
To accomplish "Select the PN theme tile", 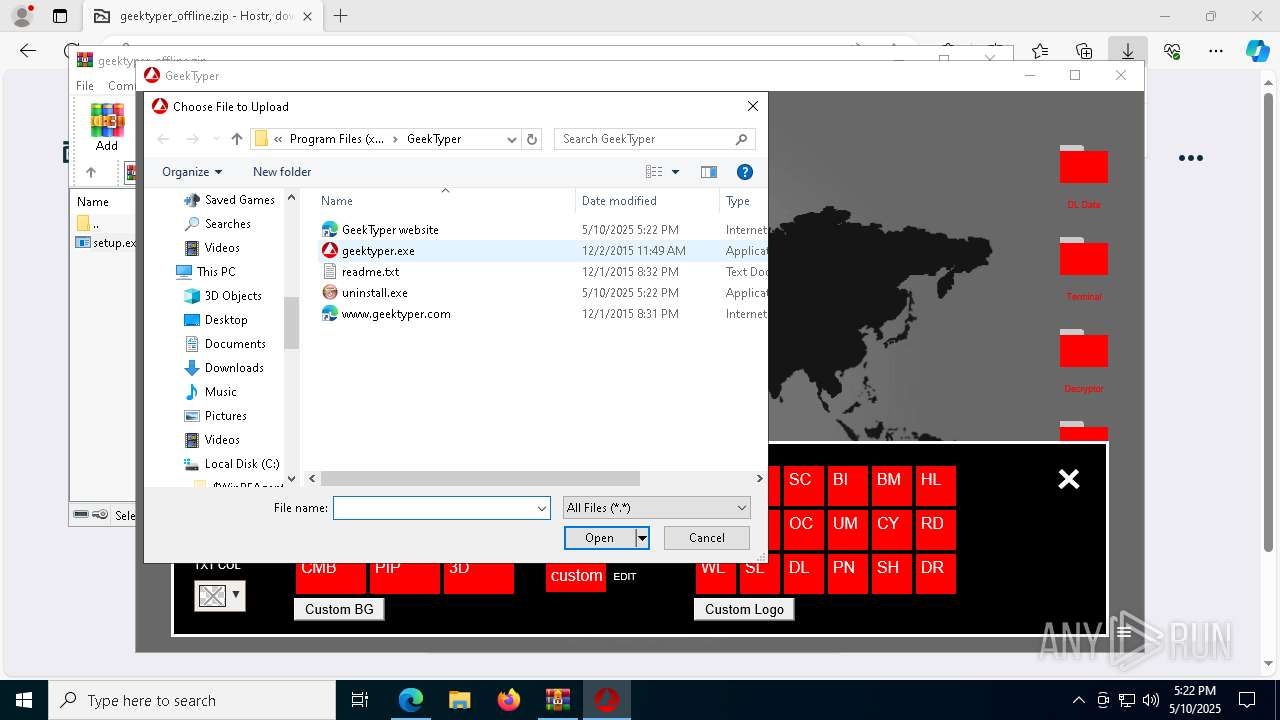I will [847, 573].
